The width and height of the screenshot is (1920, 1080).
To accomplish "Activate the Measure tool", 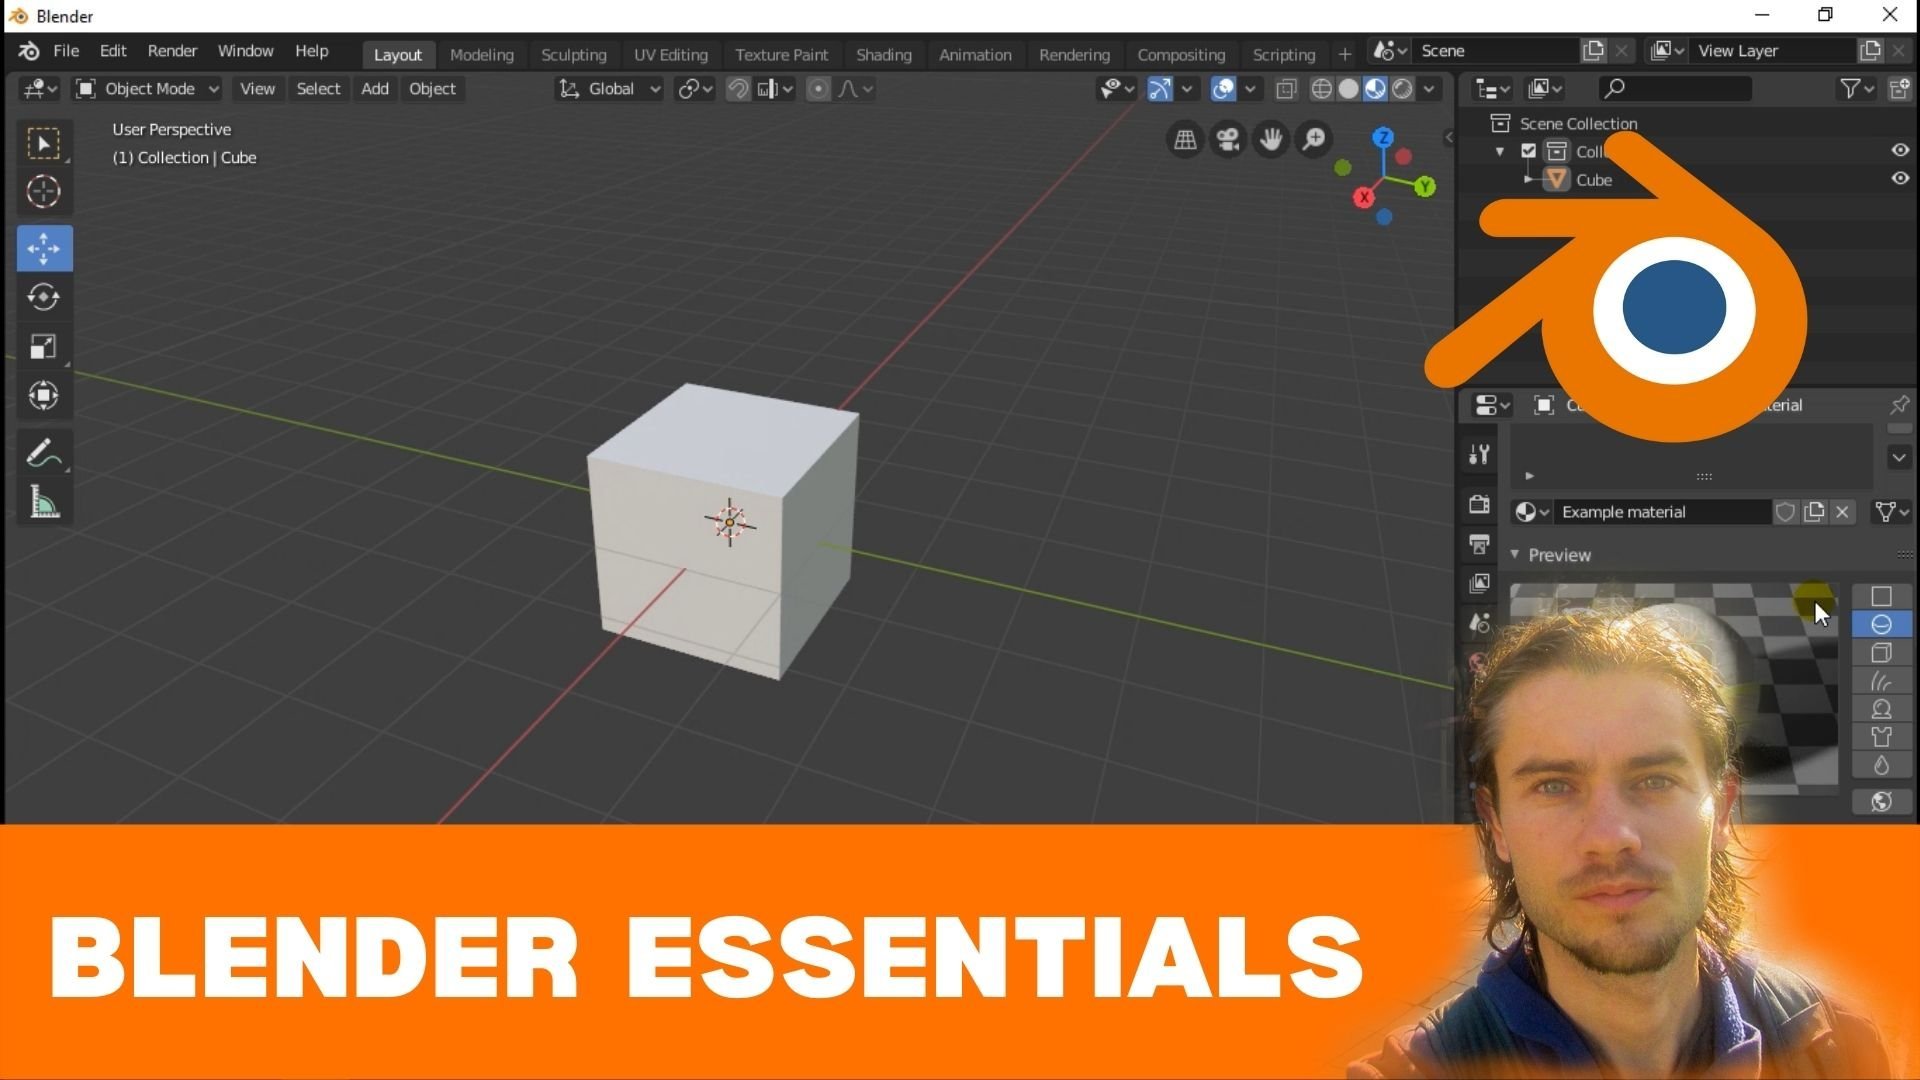I will 43,502.
